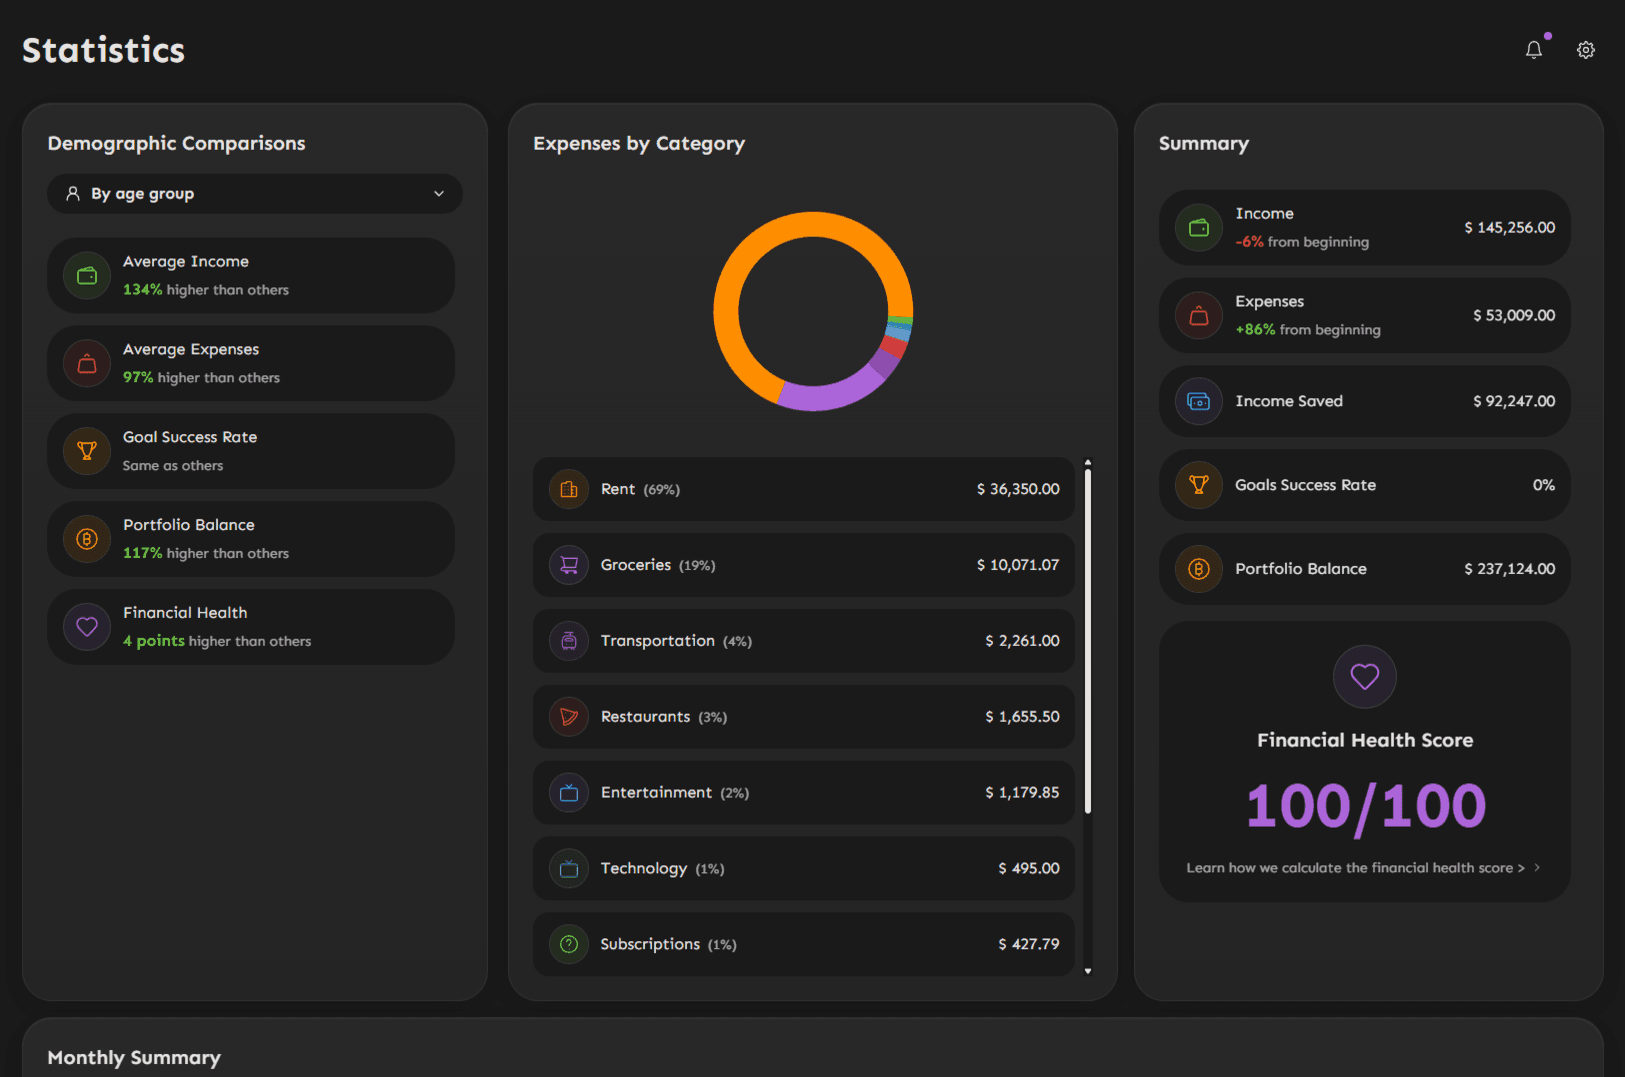This screenshot has height=1077, width=1625.
Task: Click the Rent category icon
Action: point(569,490)
